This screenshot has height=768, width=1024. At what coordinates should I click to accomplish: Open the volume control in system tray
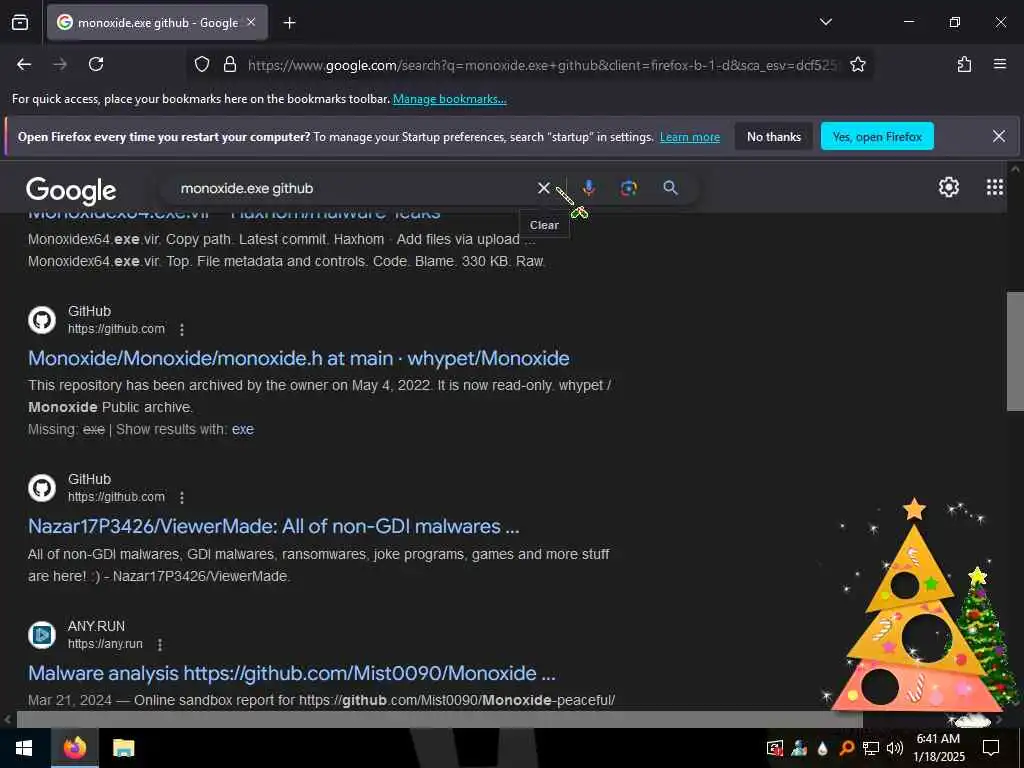[895, 748]
